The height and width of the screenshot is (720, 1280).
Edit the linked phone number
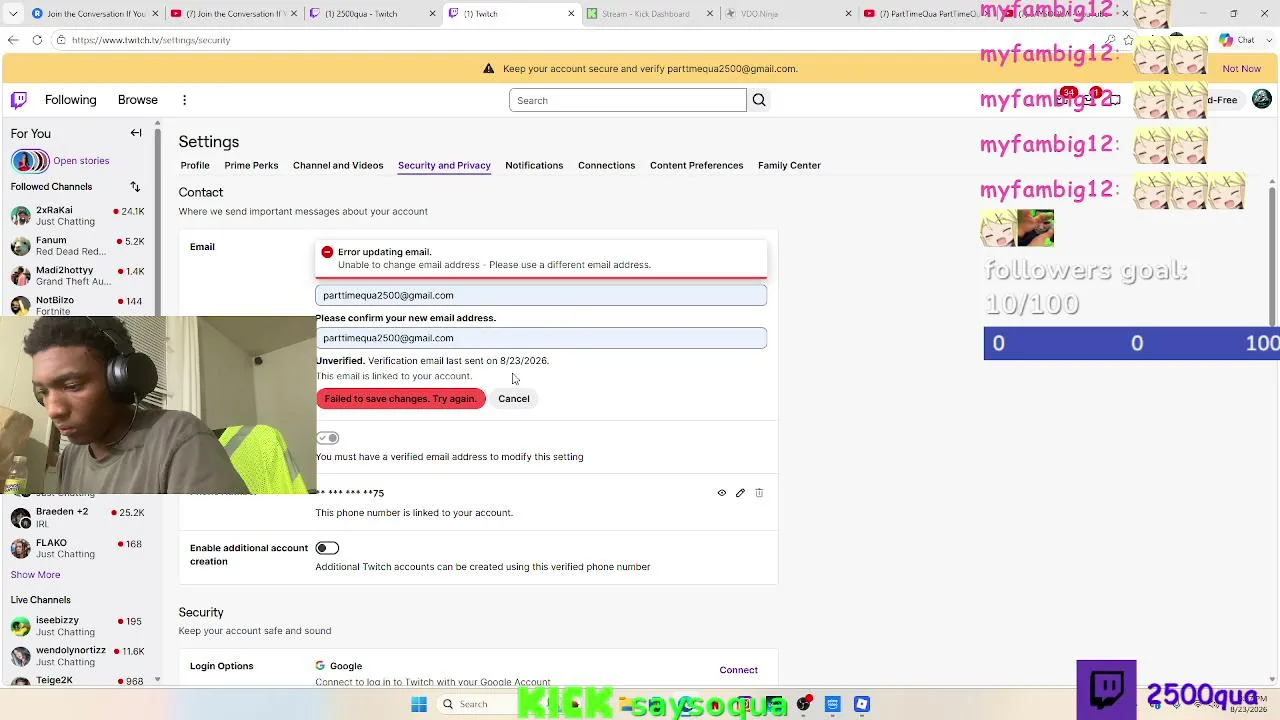[740, 493]
